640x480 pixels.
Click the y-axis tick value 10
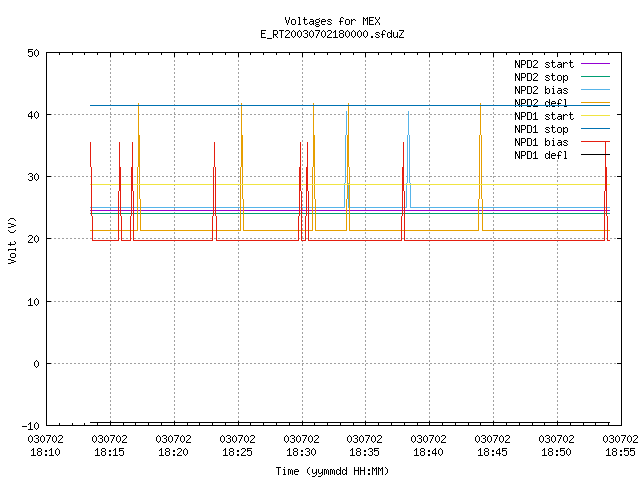[33, 302]
